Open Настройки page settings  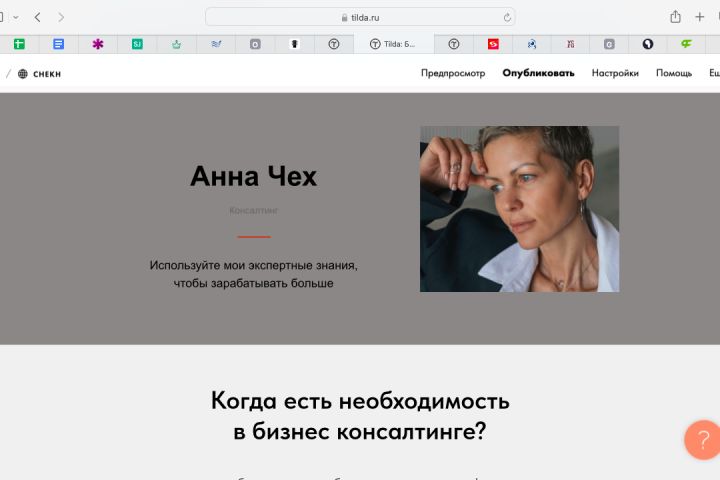tap(615, 73)
